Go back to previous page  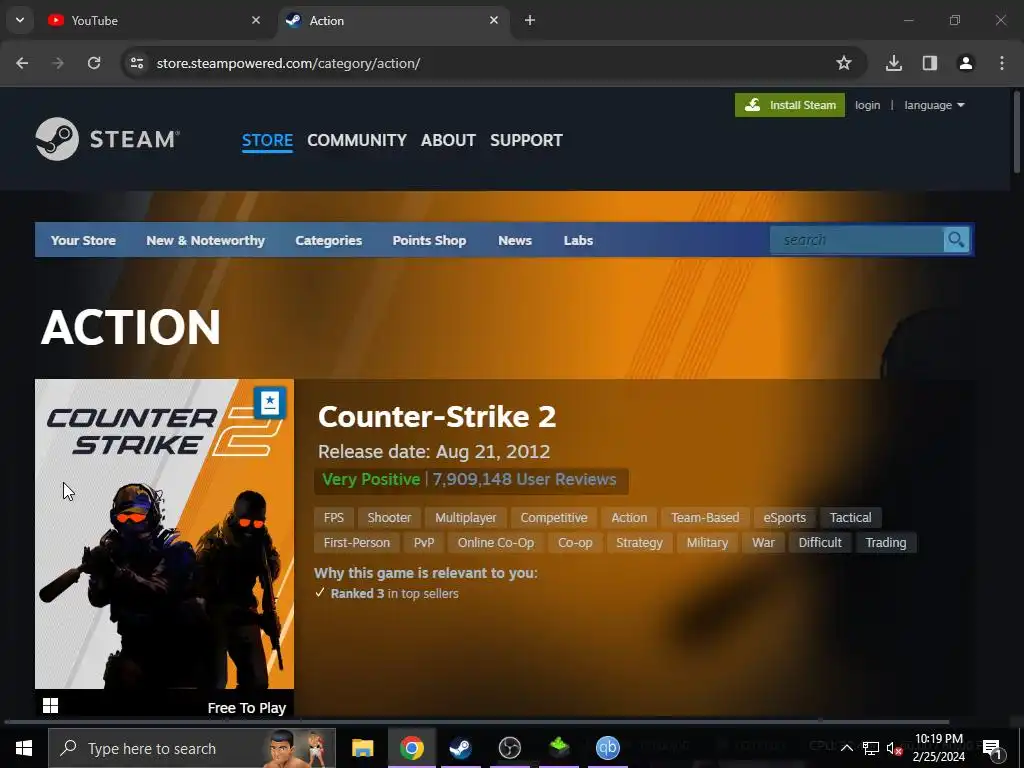coord(22,63)
